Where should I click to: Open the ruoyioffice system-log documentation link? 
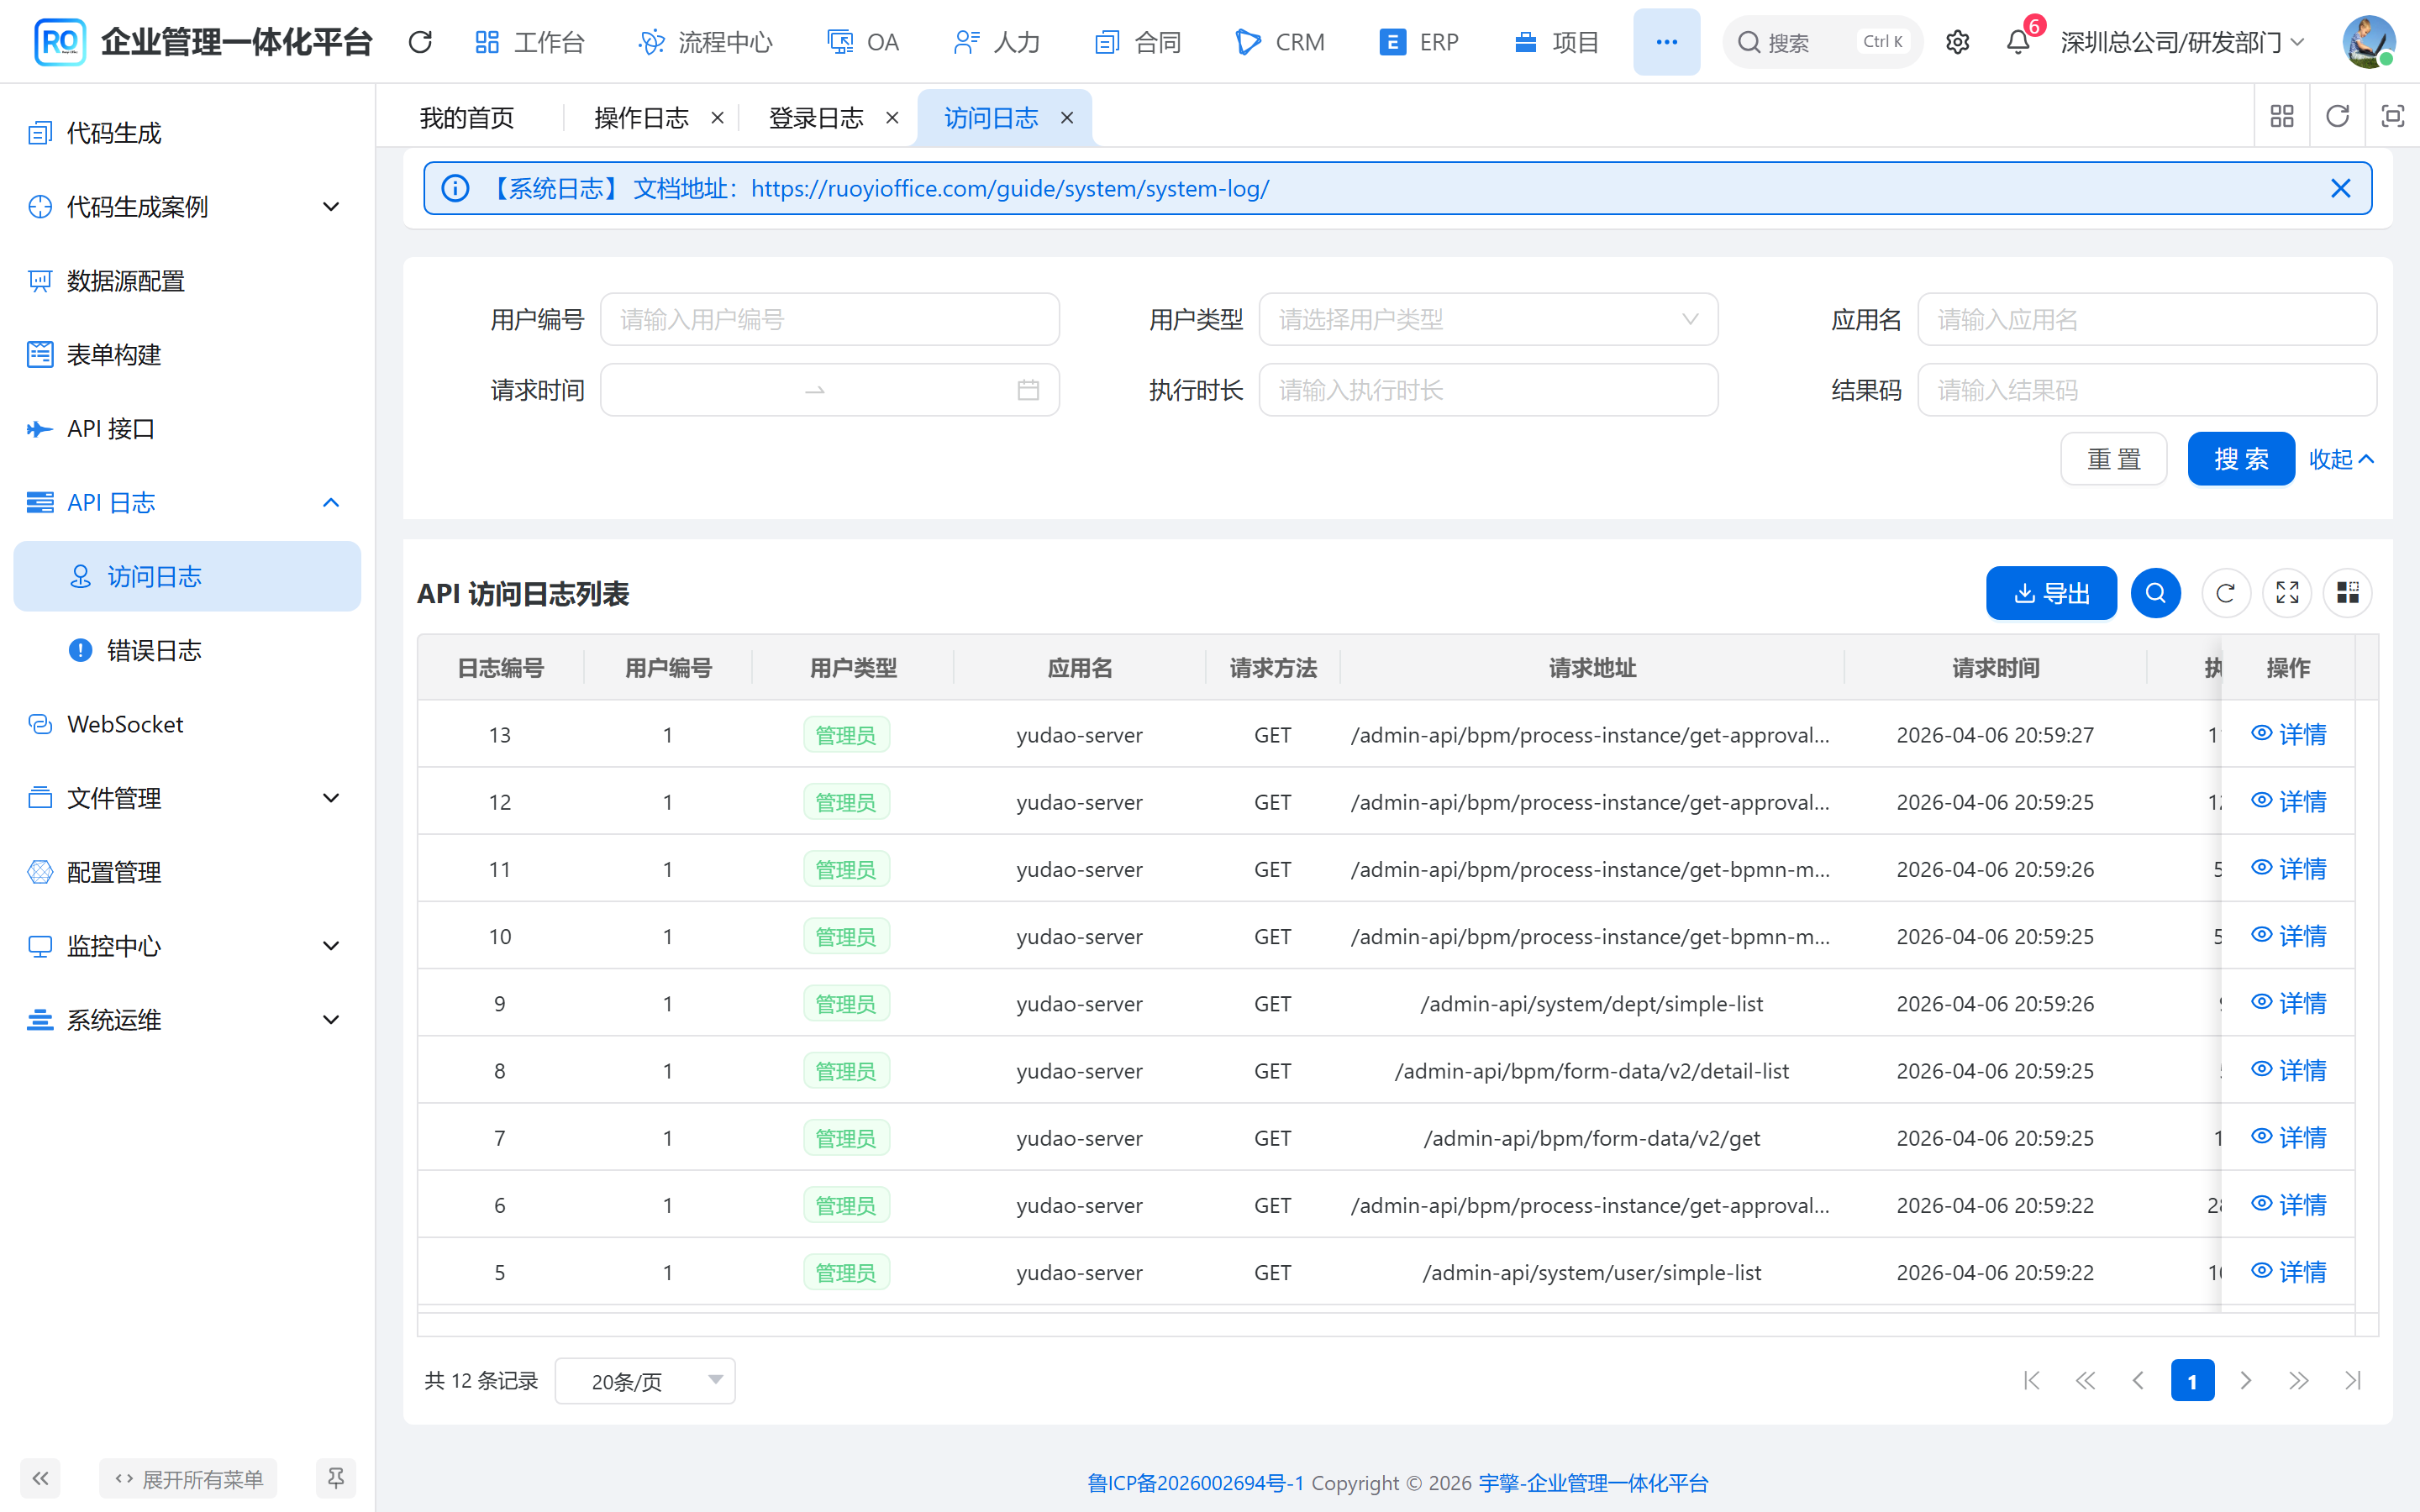pyautogui.click(x=1010, y=188)
